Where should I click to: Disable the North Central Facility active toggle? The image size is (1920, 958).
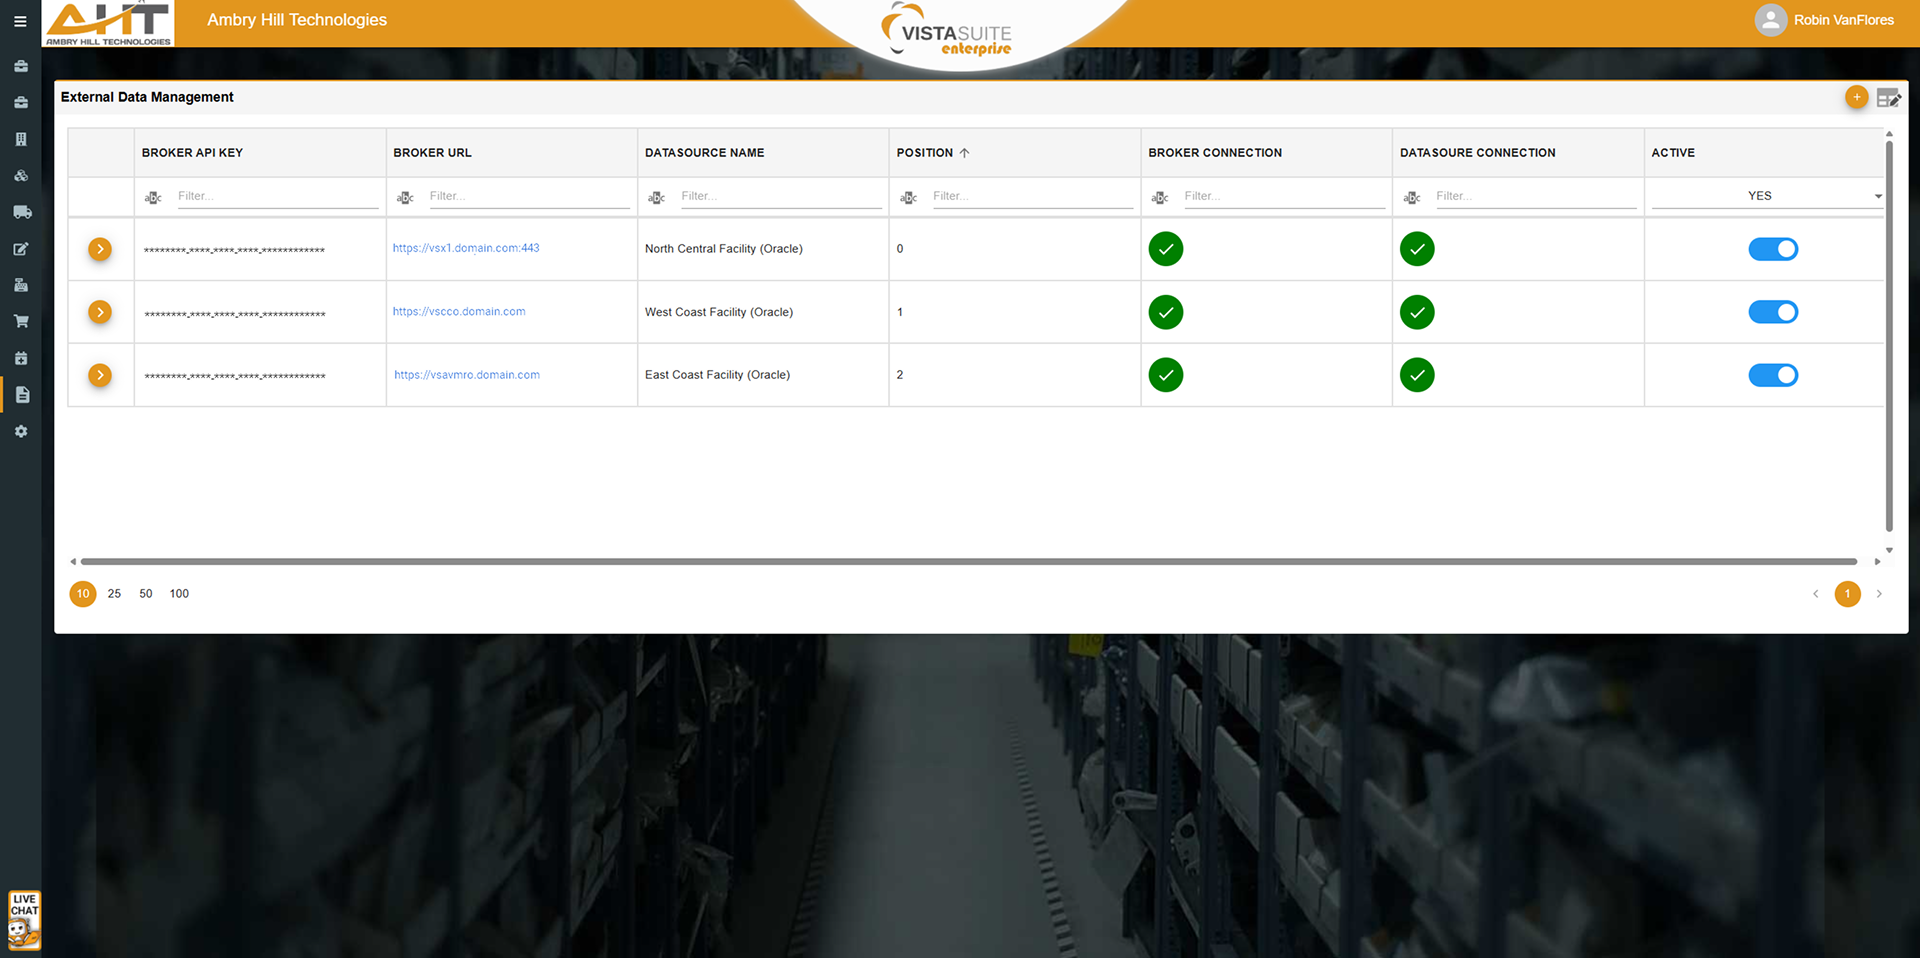tap(1772, 249)
